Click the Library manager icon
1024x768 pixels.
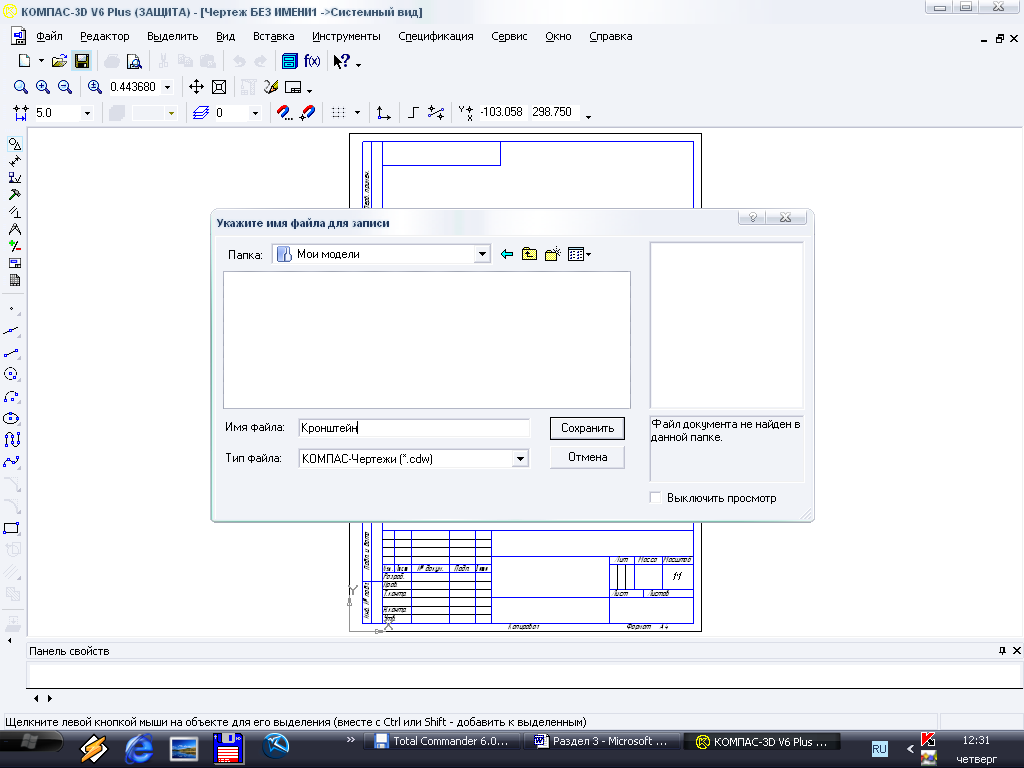pos(289,61)
